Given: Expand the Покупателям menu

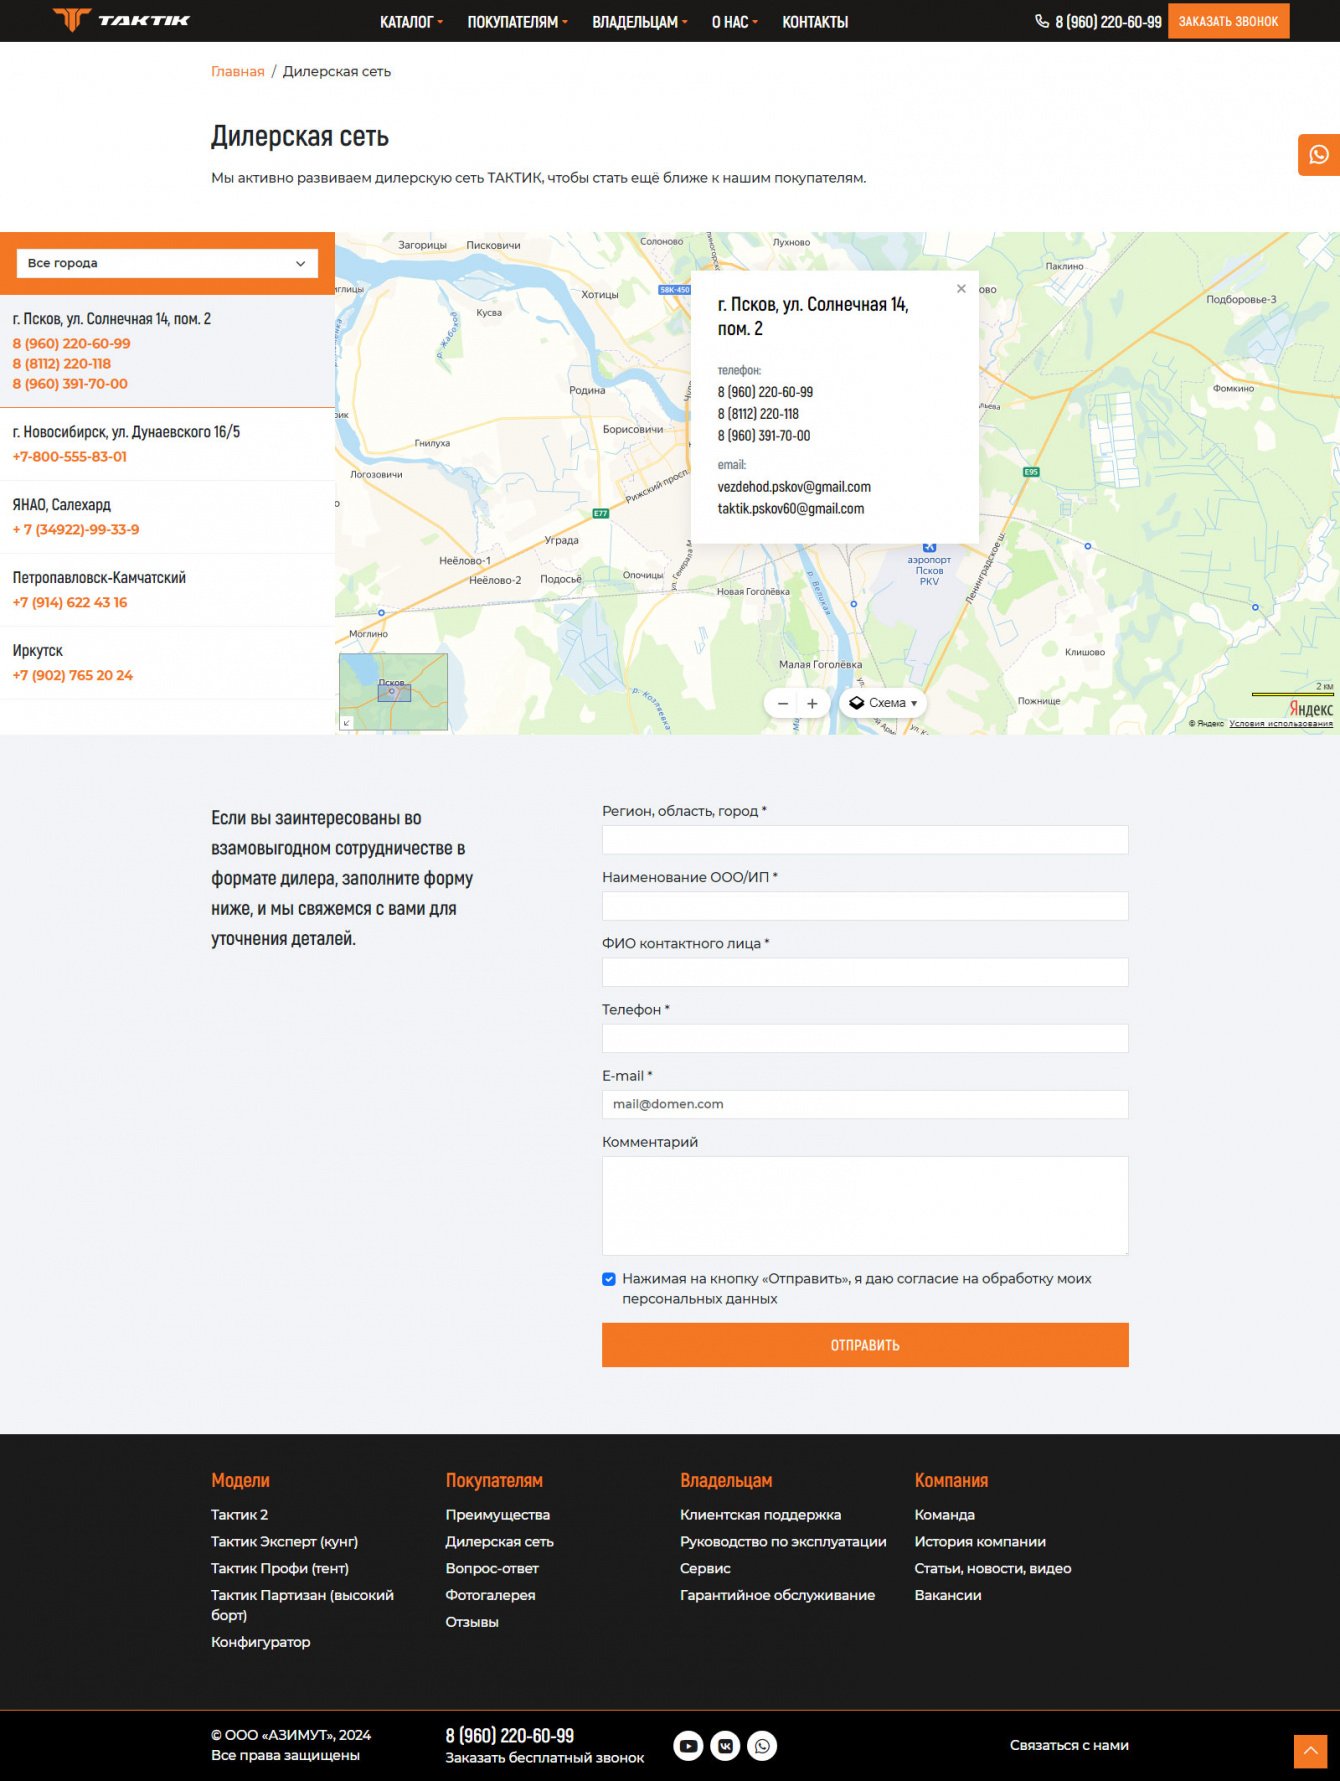Looking at the screenshot, I should pos(517,22).
